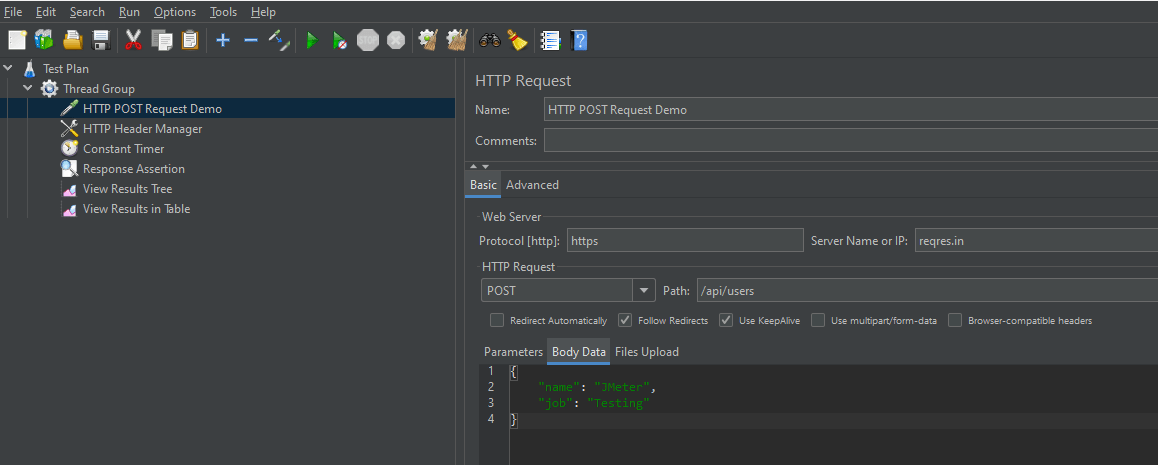Open the Options menu
Screen dimensions: 1158x465
point(175,12)
